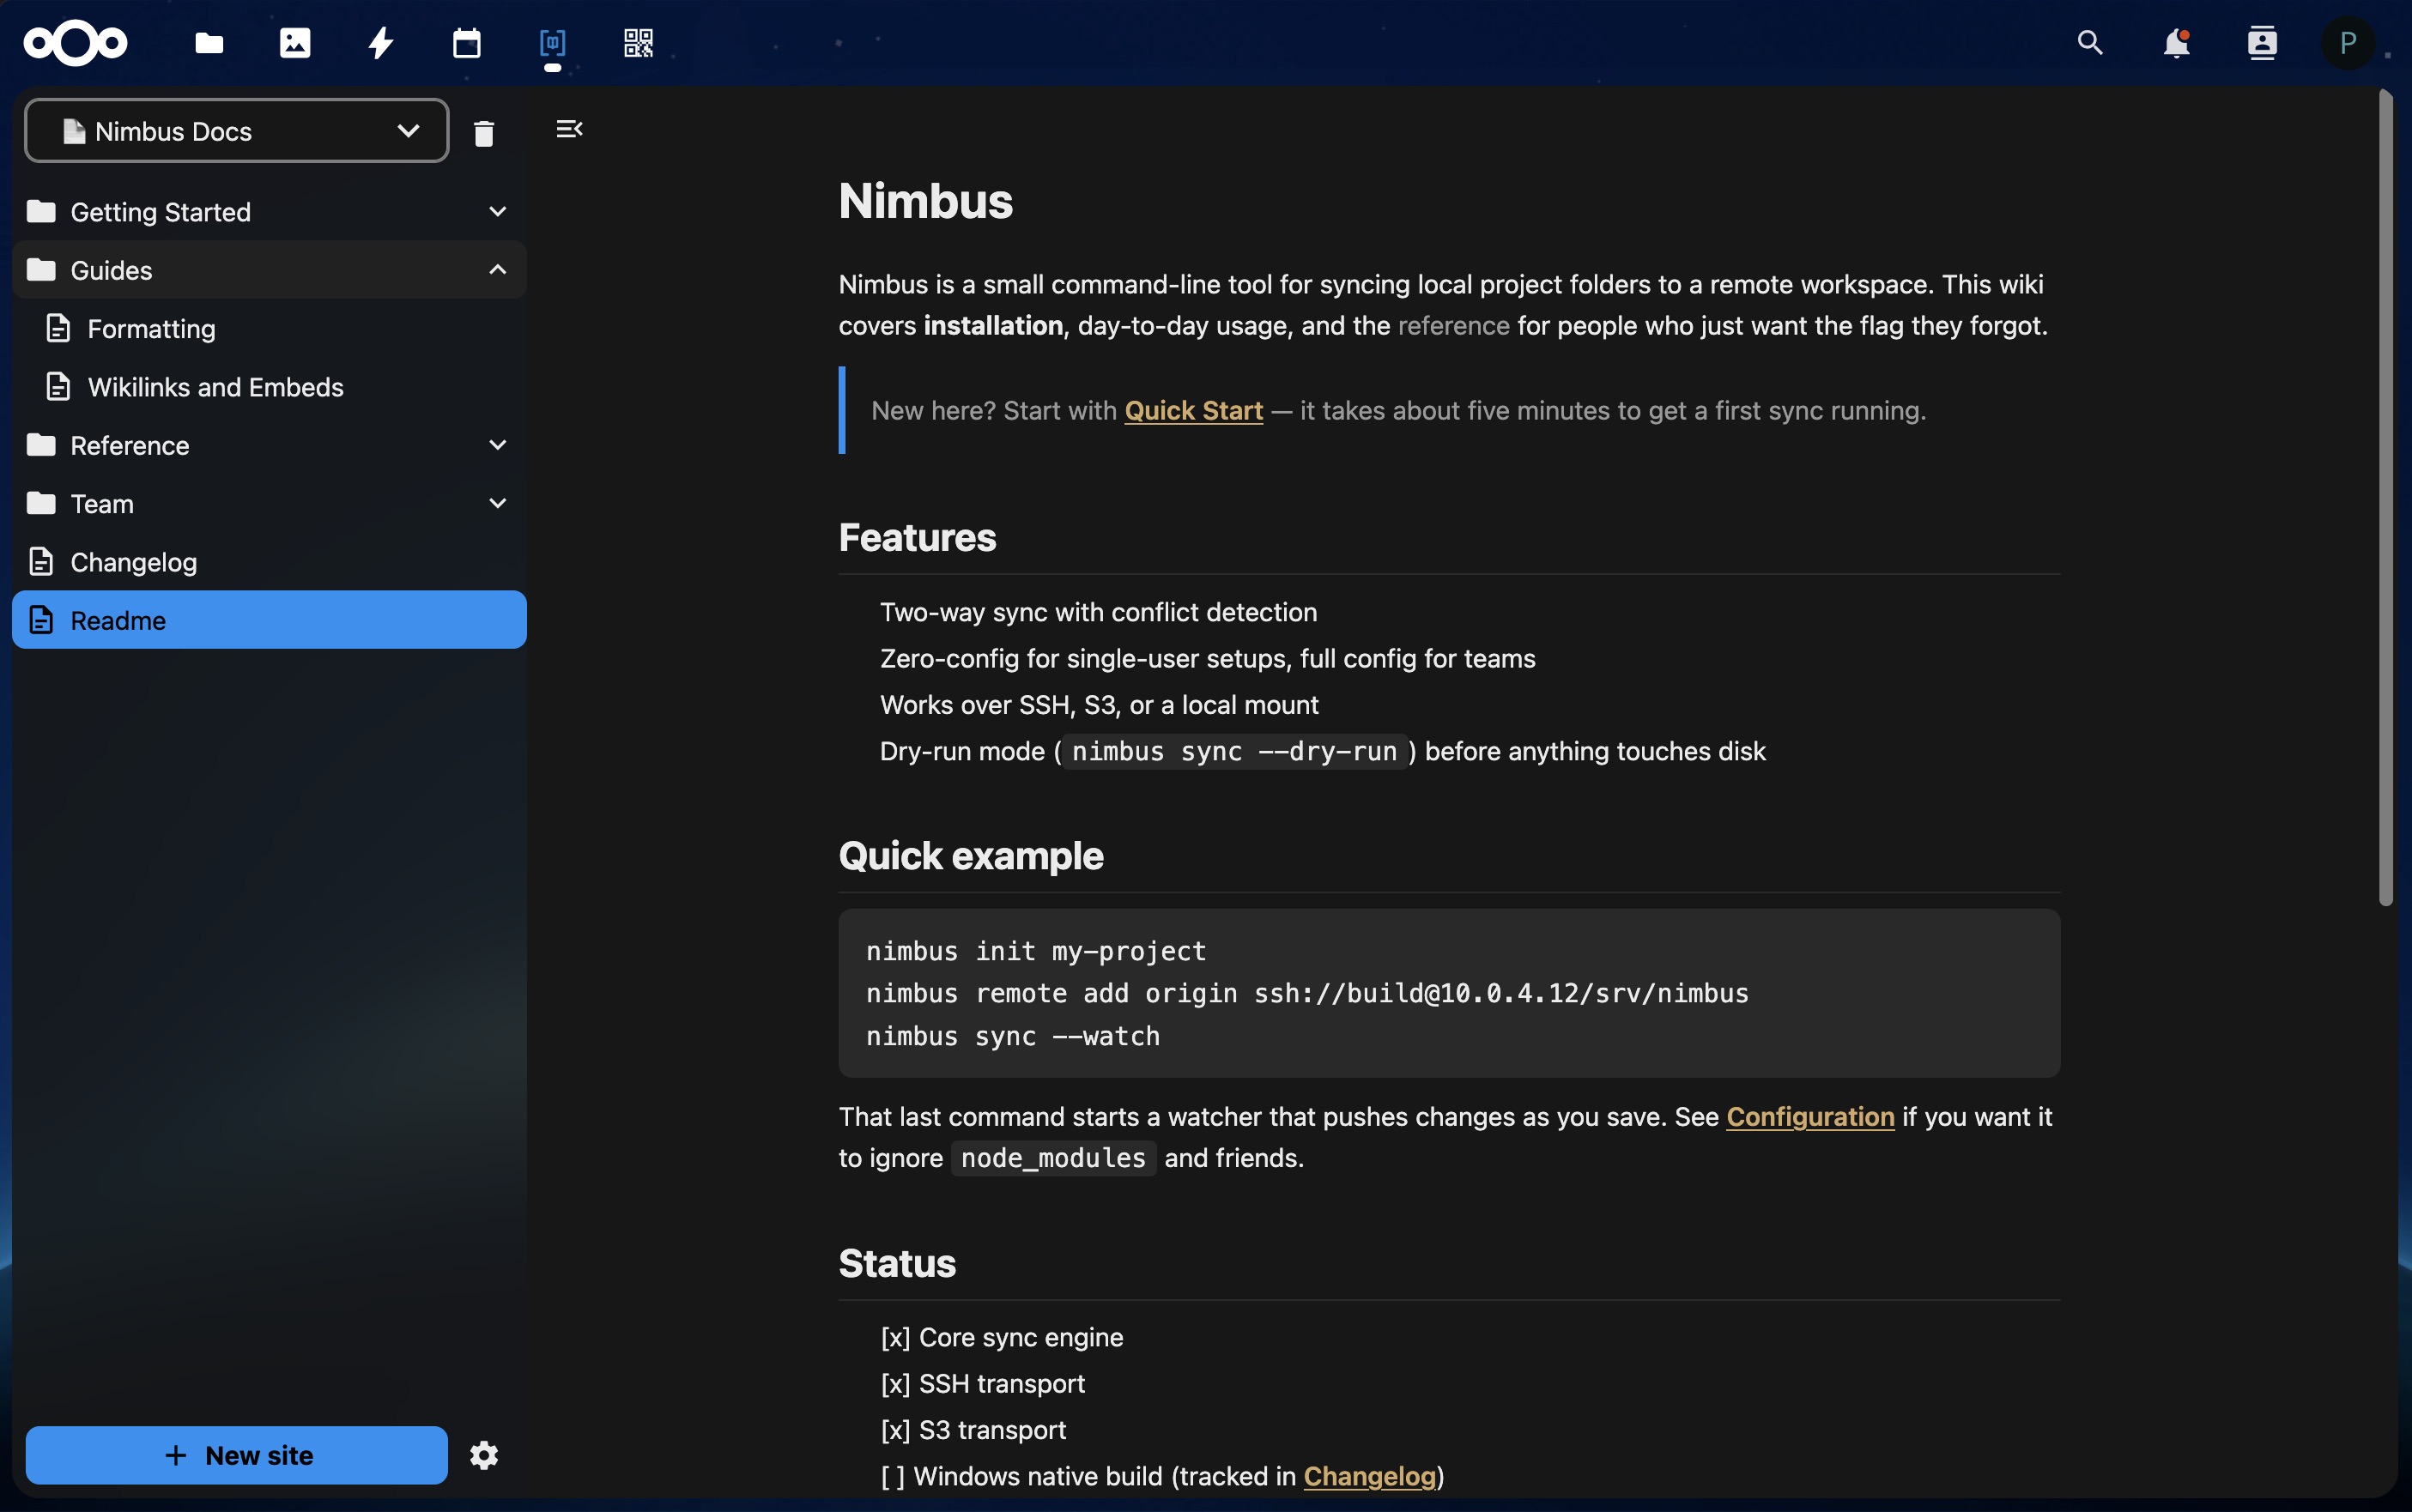
Task: Open the Changelog page in sidebar
Action: coord(269,561)
